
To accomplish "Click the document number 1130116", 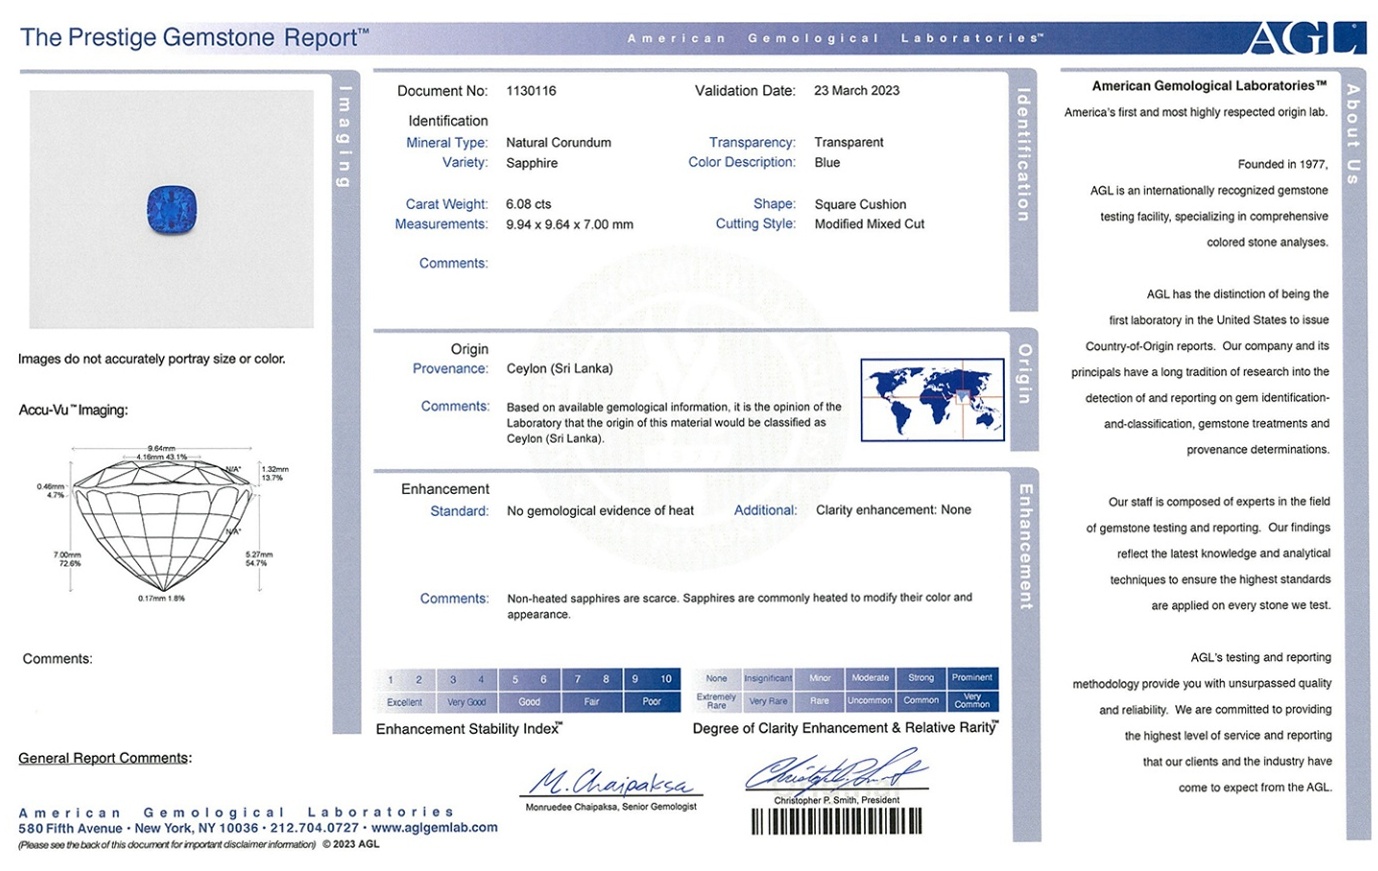I will (x=531, y=91).
